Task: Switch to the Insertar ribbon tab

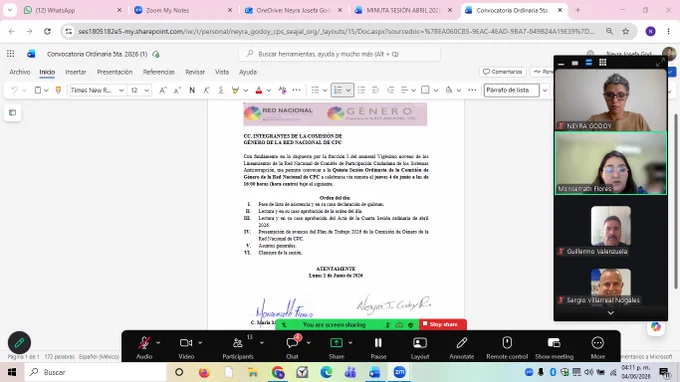Action: pos(75,72)
